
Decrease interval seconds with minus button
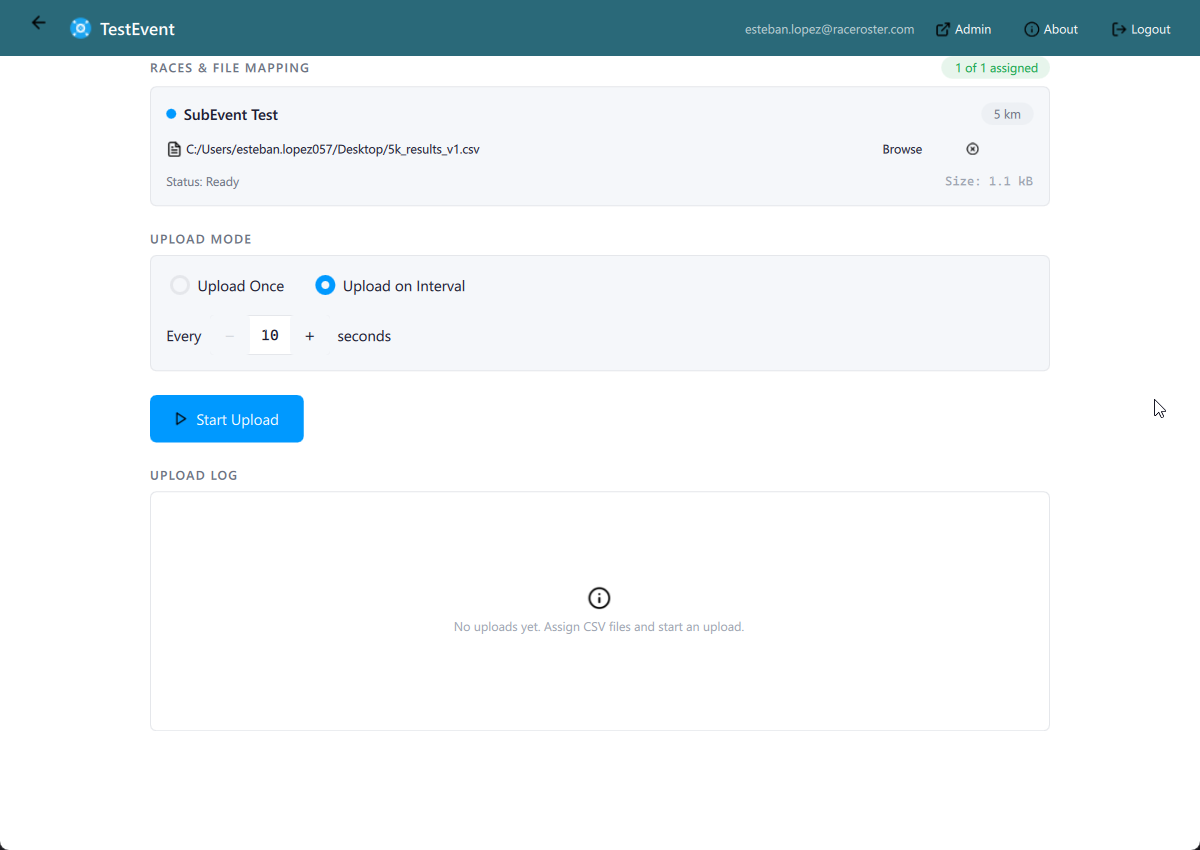click(x=230, y=336)
